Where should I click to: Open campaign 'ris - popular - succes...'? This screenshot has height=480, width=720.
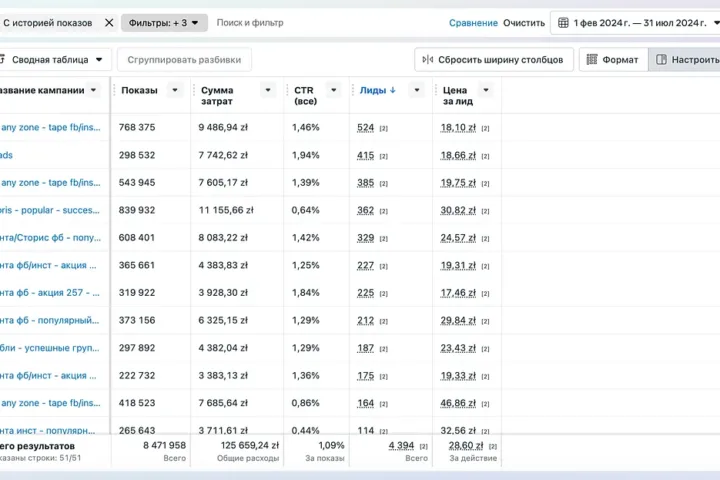[x=50, y=210]
